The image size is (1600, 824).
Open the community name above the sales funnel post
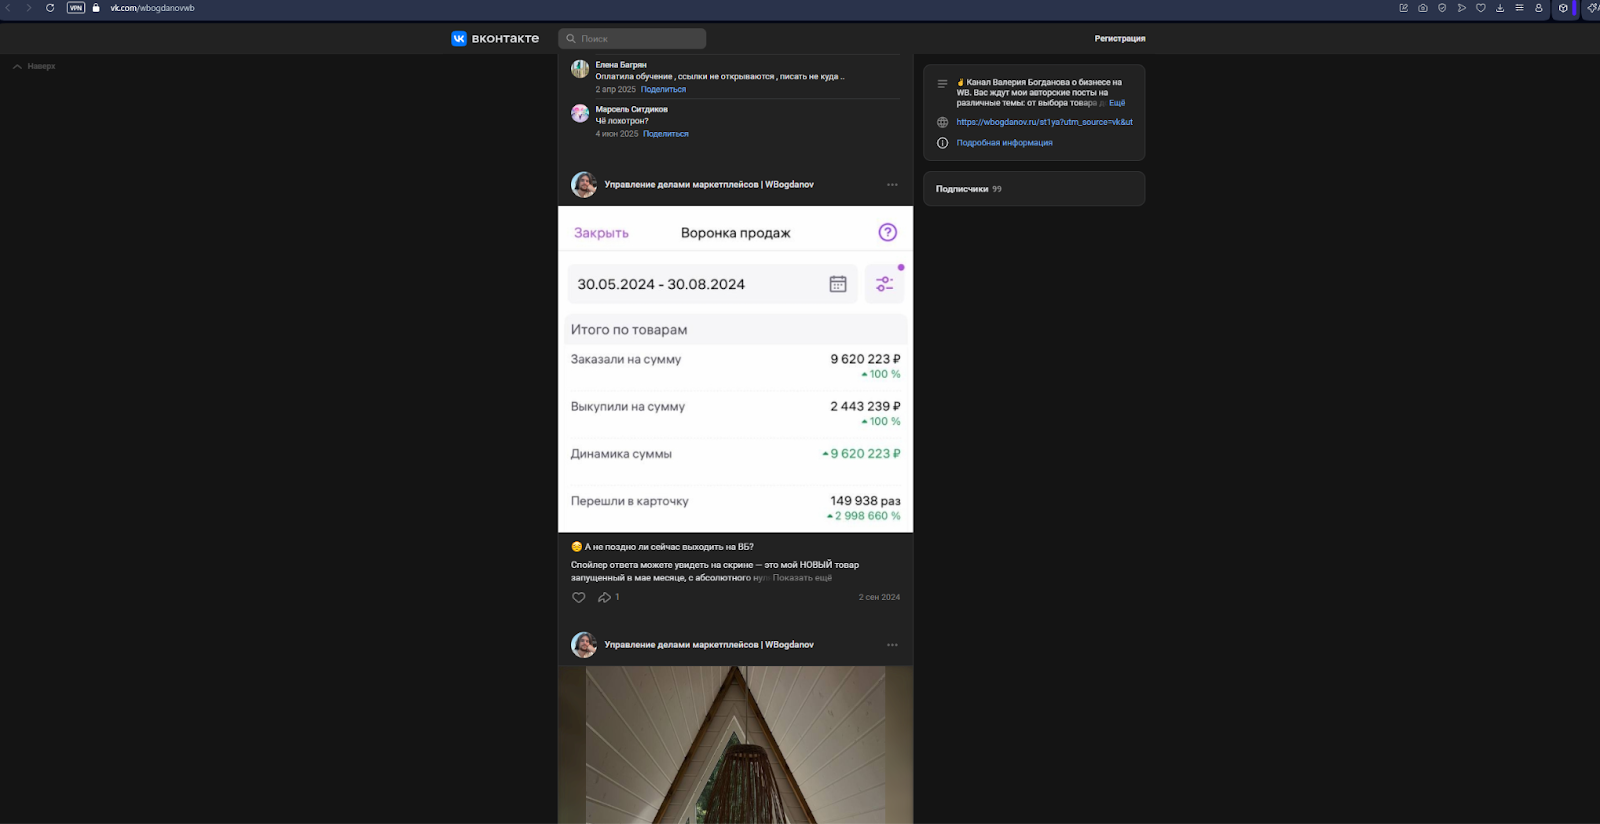tap(709, 185)
